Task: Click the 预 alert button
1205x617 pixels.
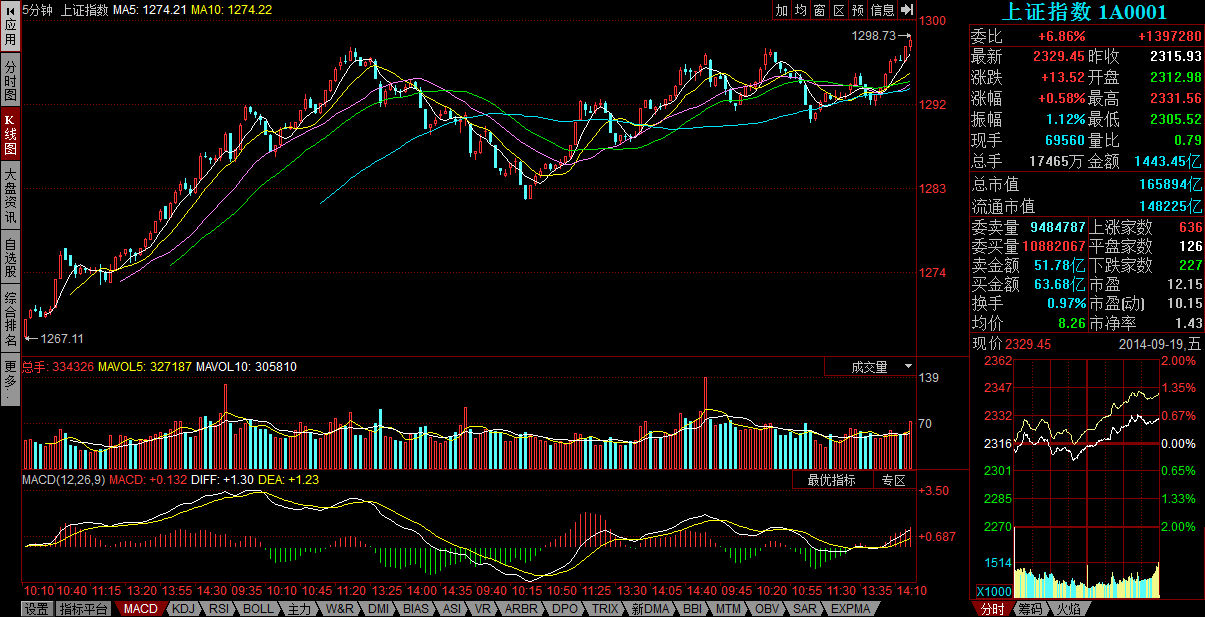Action: click(858, 10)
